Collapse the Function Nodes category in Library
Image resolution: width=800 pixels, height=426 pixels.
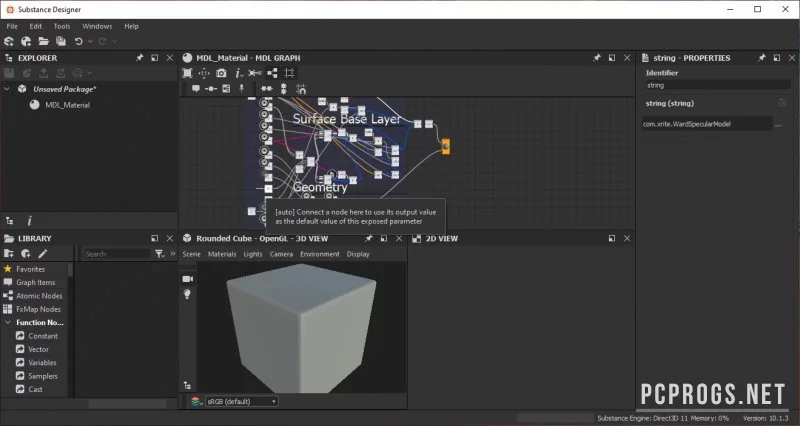8,322
